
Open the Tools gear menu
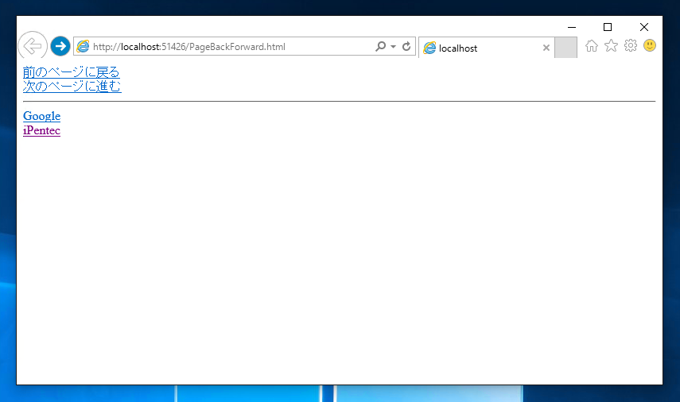coord(630,46)
